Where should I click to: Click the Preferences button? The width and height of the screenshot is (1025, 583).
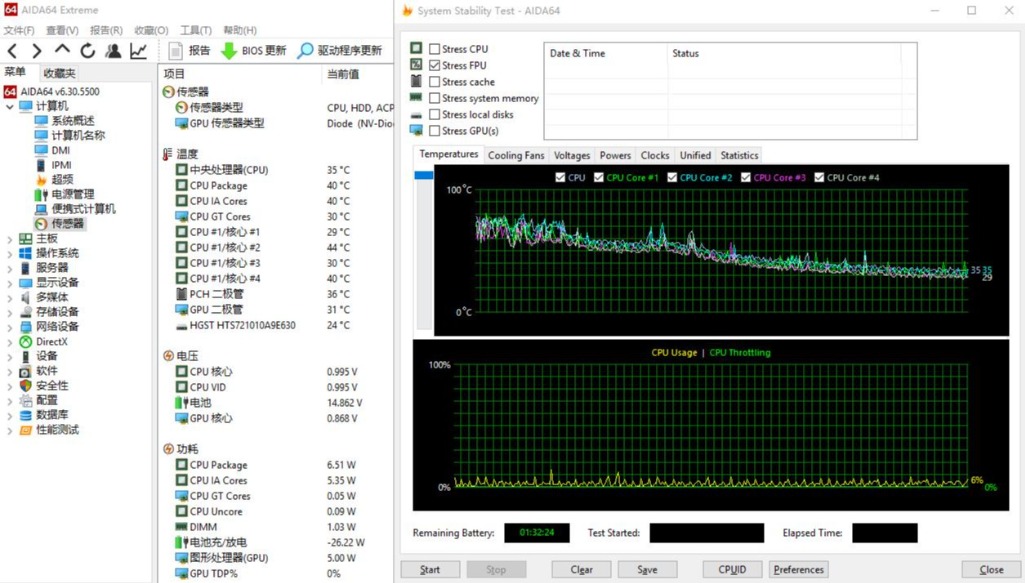pyautogui.click(x=798, y=570)
